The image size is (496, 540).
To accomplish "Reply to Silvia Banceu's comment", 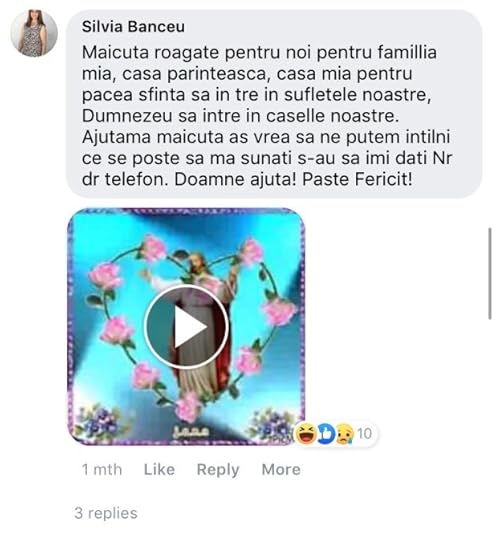I will 218,470.
